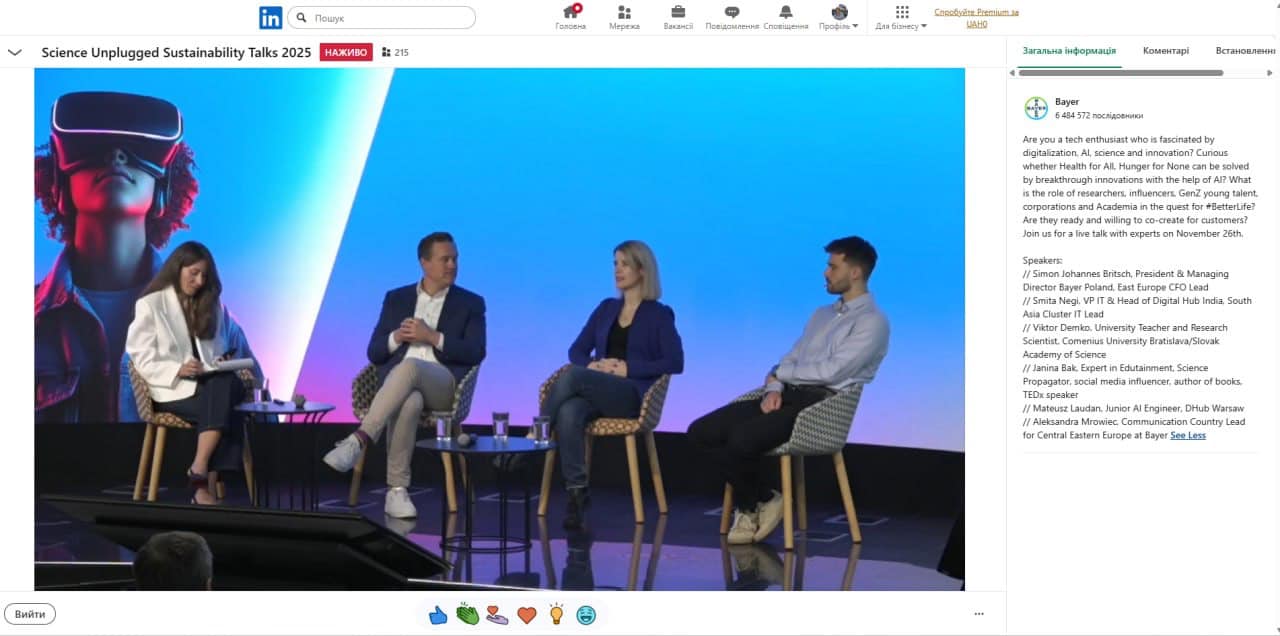The width and height of the screenshot is (1280, 636).
Task: React with the lightbulb Insightful icon
Action: click(x=556, y=615)
